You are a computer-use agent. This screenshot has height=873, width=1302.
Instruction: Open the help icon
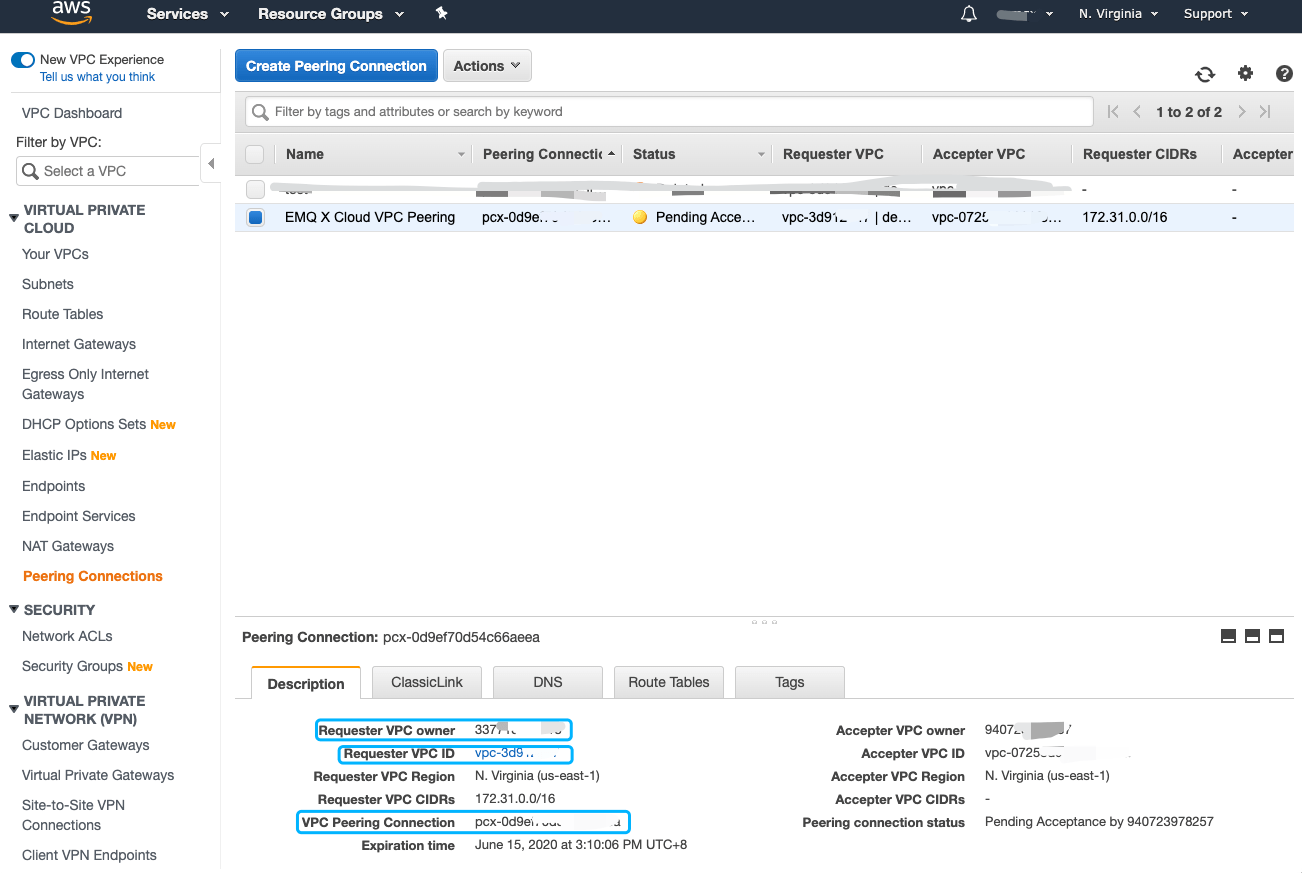[x=1284, y=74]
